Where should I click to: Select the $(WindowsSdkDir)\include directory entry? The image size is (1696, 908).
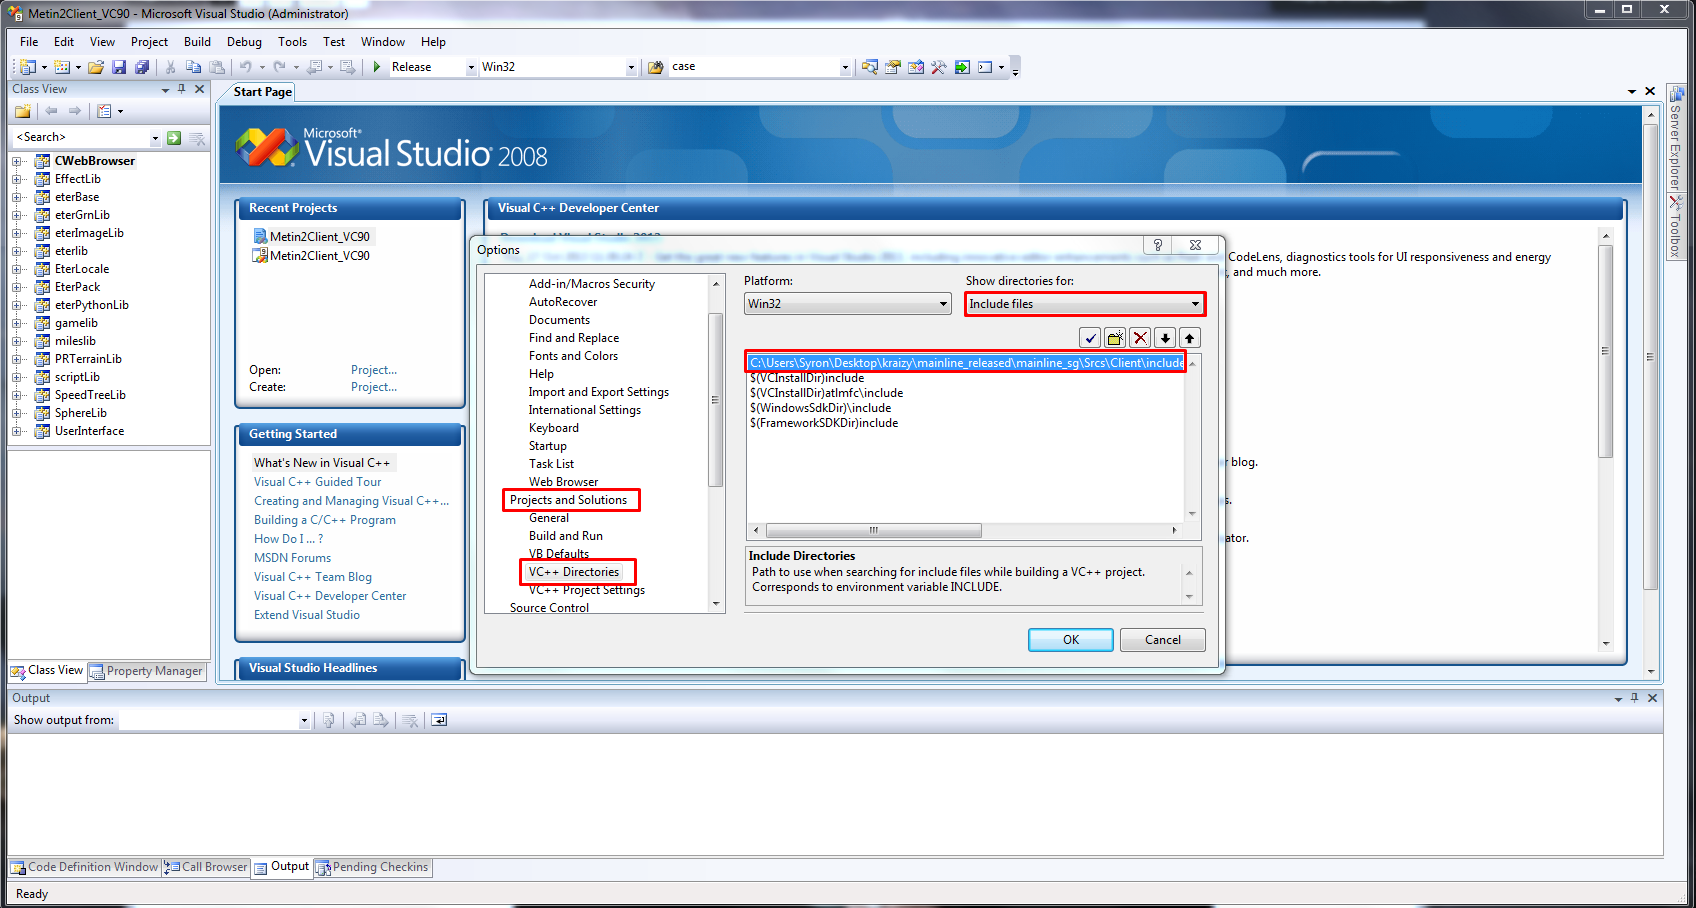click(x=821, y=408)
